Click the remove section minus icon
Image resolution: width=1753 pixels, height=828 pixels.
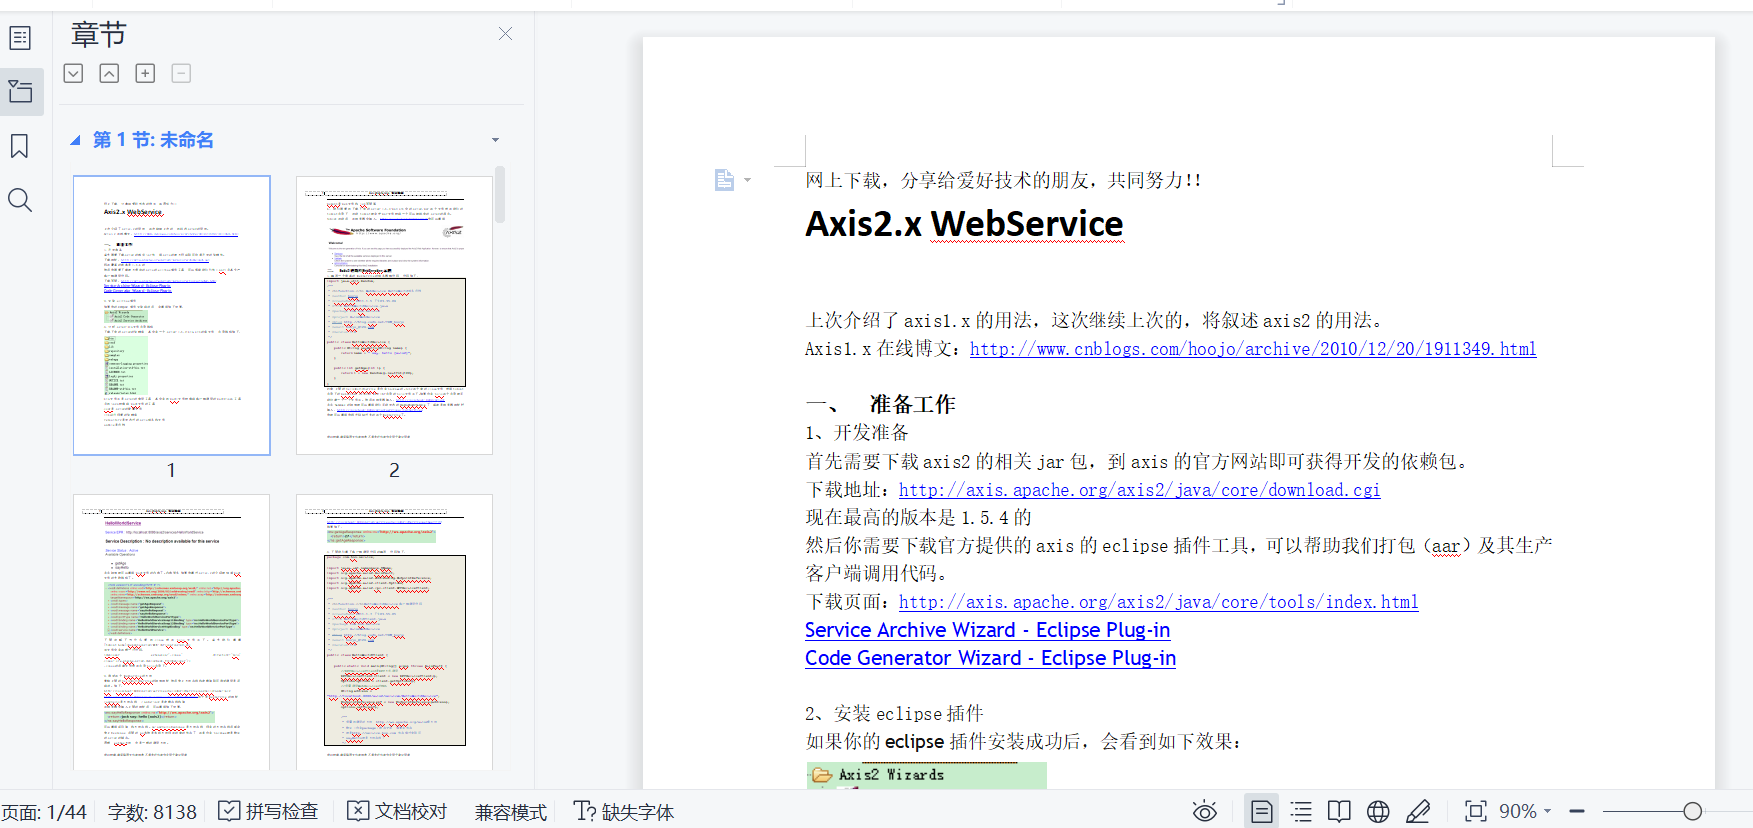click(181, 73)
